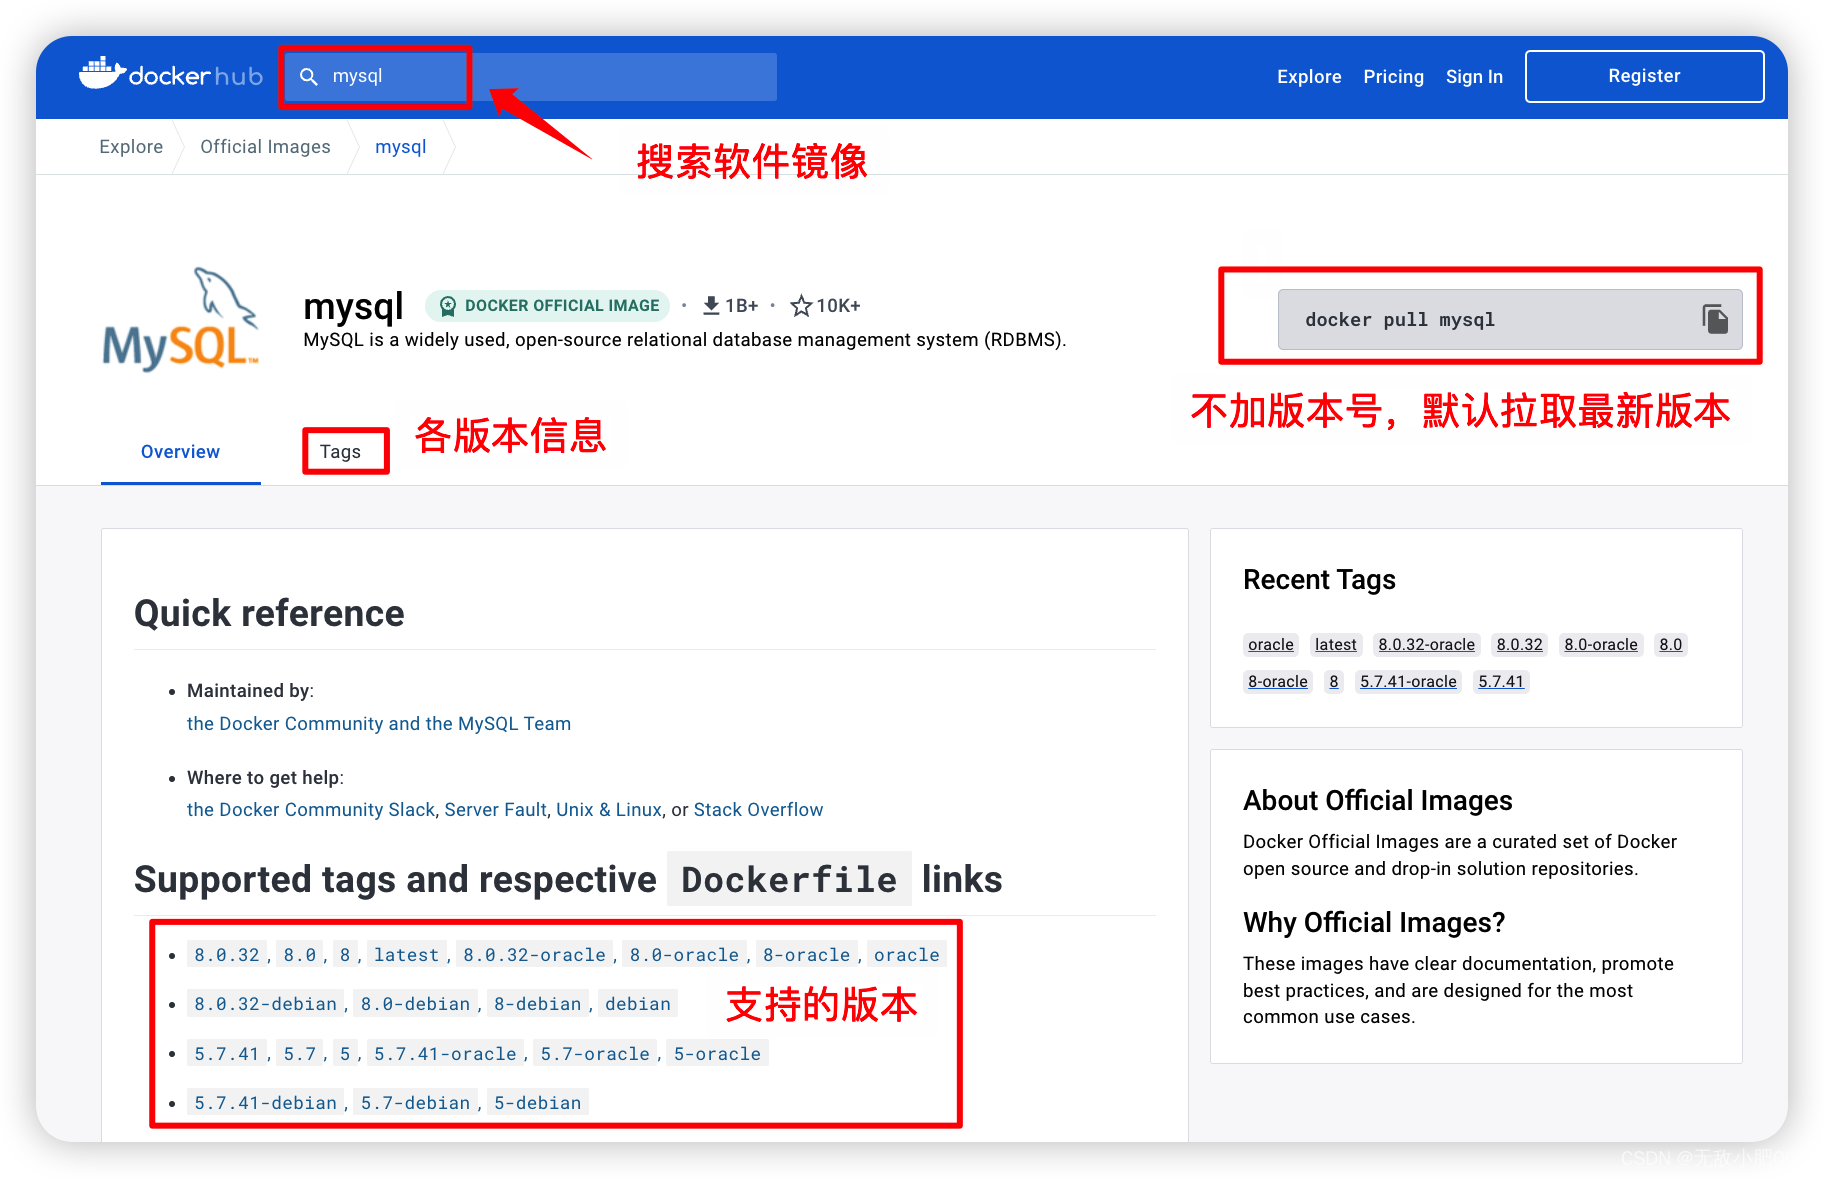Click the 8.0.32-oracle Dockerfile link
The height and width of the screenshot is (1178, 1824).
click(x=534, y=955)
